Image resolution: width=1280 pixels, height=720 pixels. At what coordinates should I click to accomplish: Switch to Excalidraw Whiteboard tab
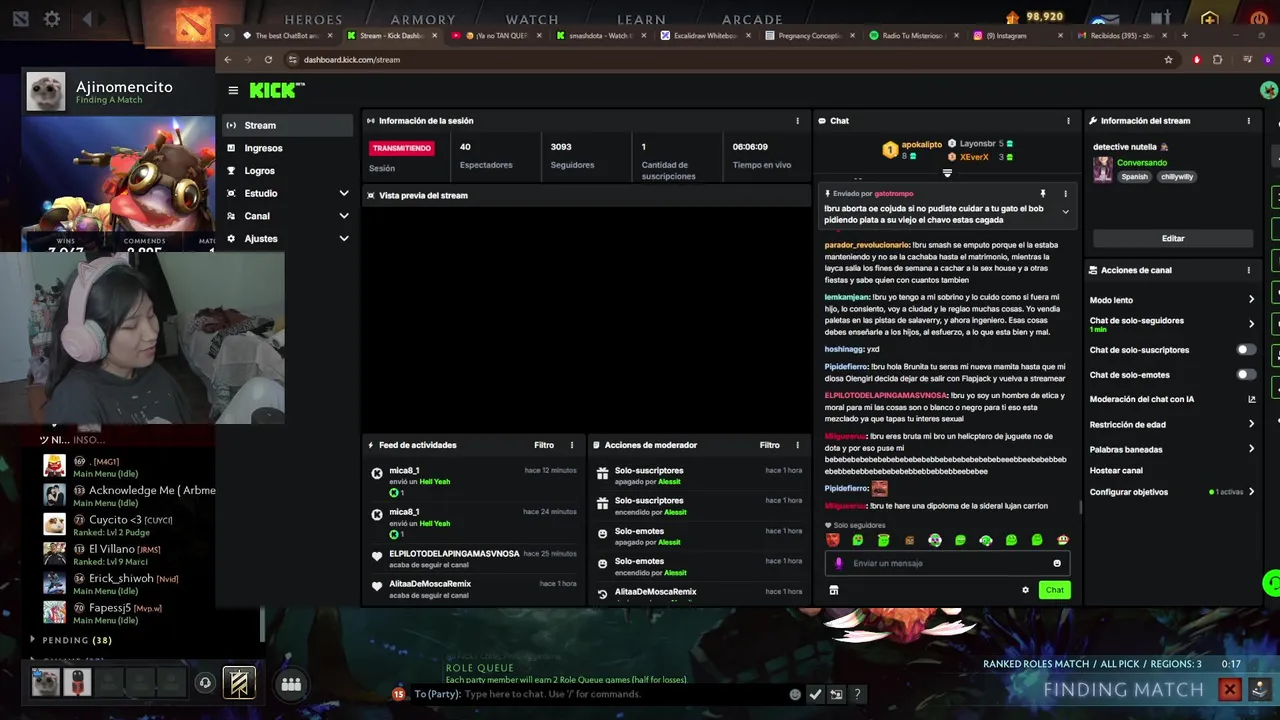click(x=706, y=35)
